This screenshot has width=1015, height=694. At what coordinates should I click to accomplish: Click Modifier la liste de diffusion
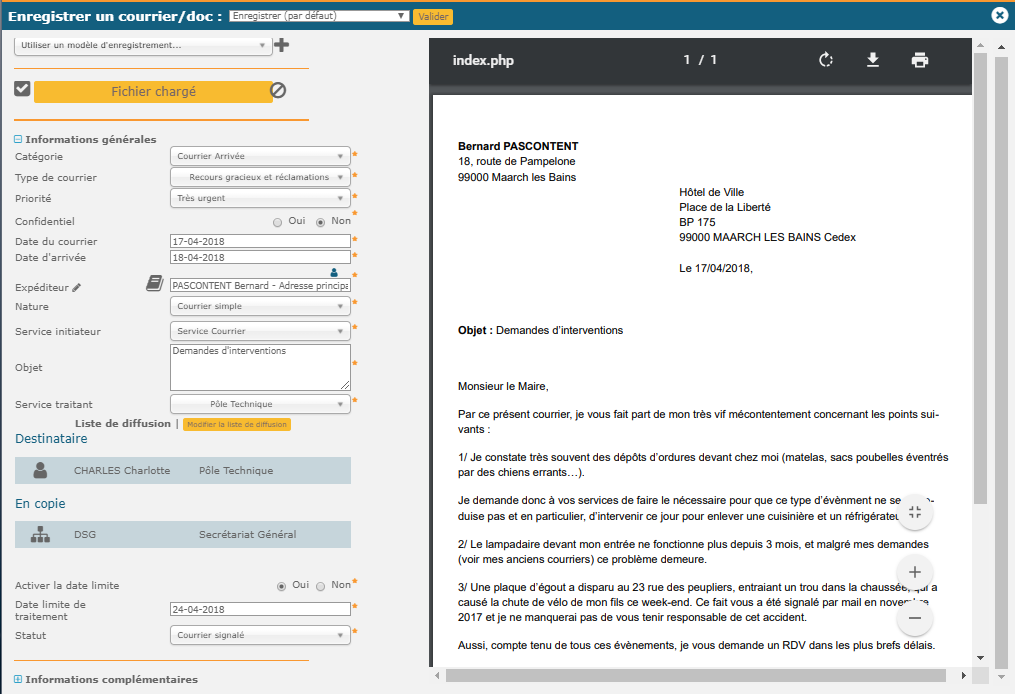point(237,425)
